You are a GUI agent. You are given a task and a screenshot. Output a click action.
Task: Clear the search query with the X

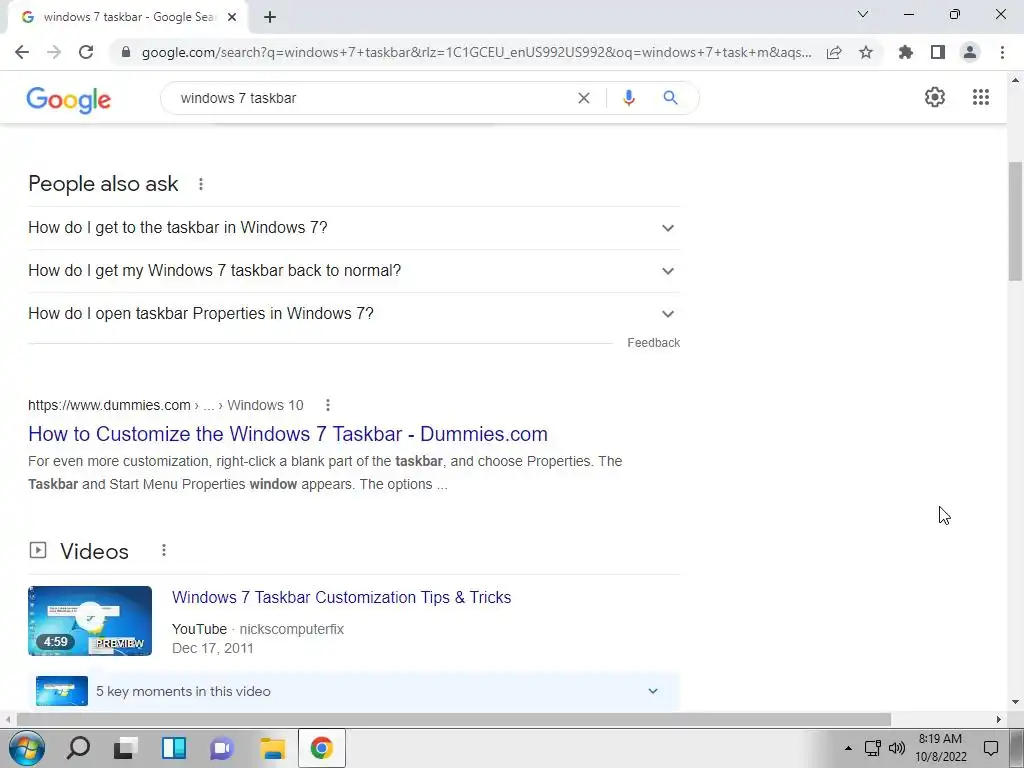pyautogui.click(x=584, y=98)
